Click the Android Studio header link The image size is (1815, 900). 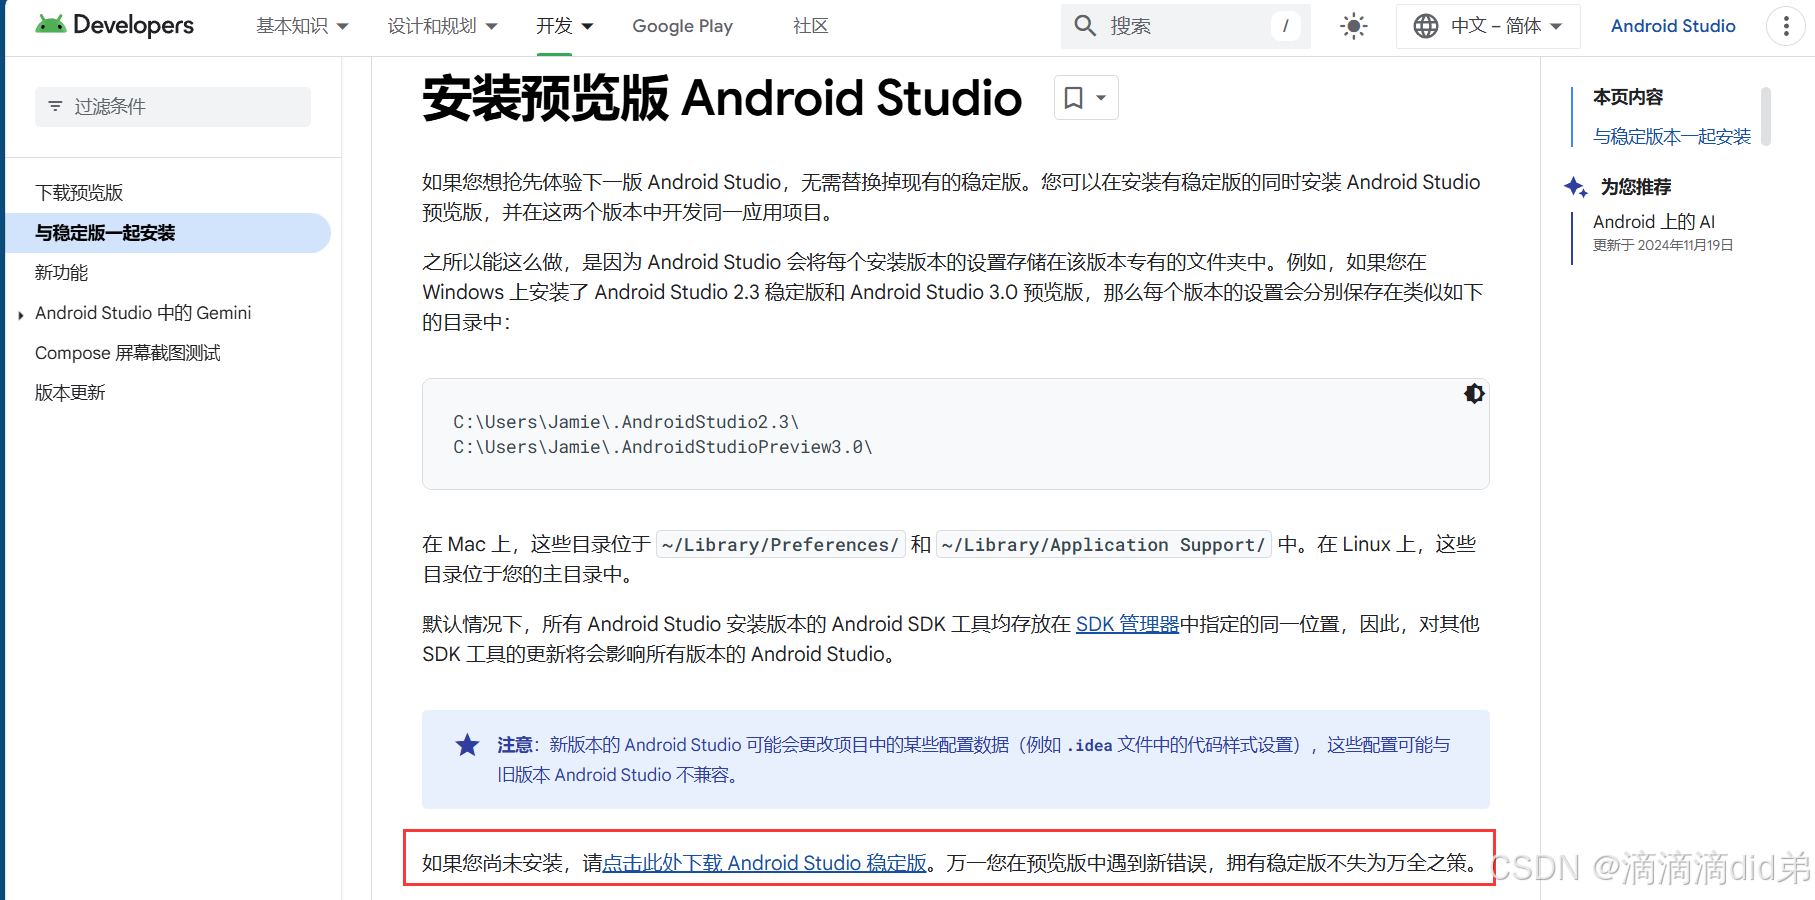point(1672,26)
